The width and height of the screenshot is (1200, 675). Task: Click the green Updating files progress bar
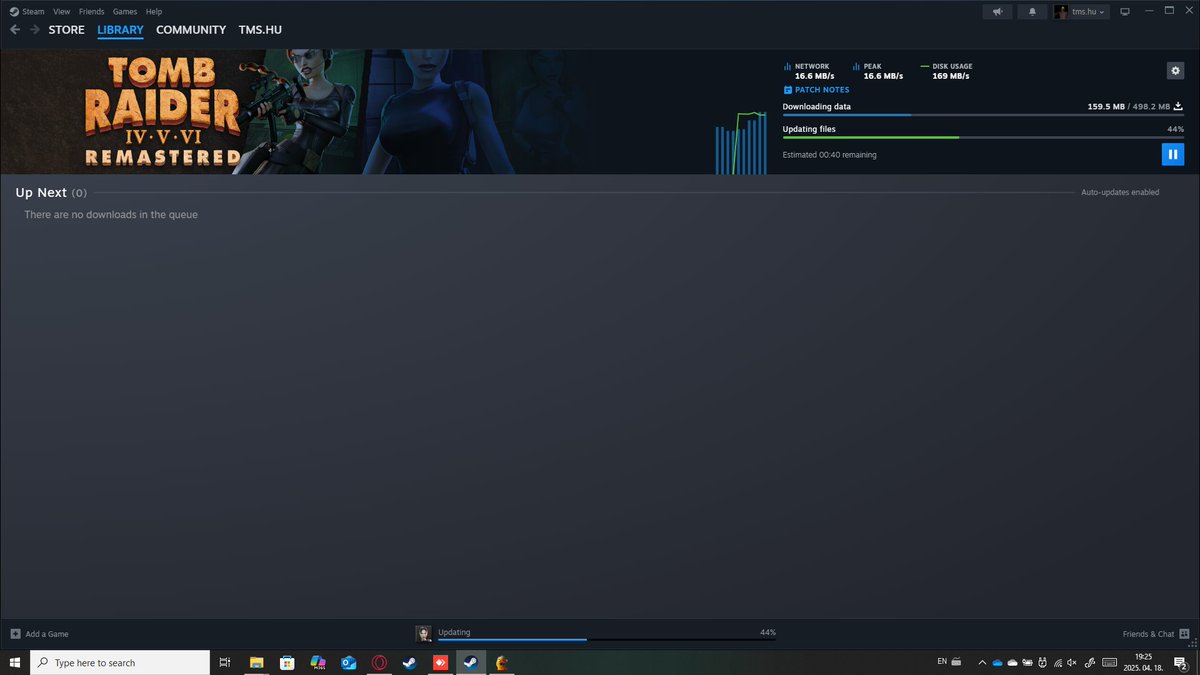pos(983,137)
